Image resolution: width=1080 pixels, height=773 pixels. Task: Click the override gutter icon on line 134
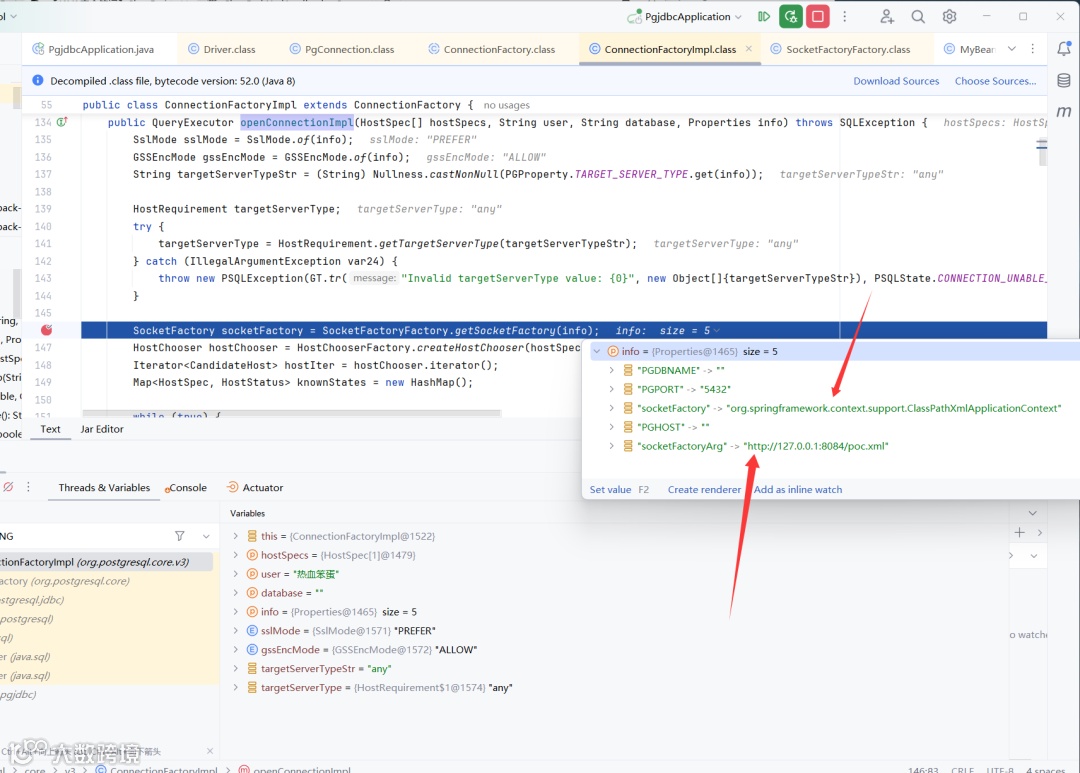(x=62, y=122)
